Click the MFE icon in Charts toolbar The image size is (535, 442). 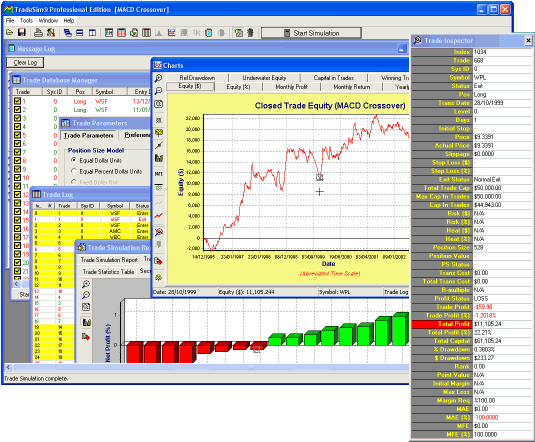coord(159,174)
